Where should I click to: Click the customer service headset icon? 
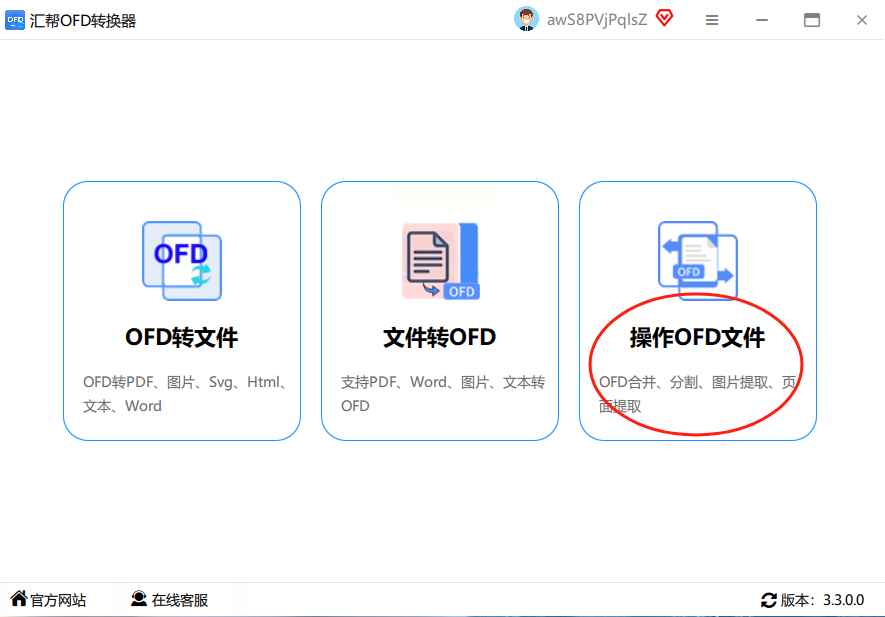tap(138, 598)
